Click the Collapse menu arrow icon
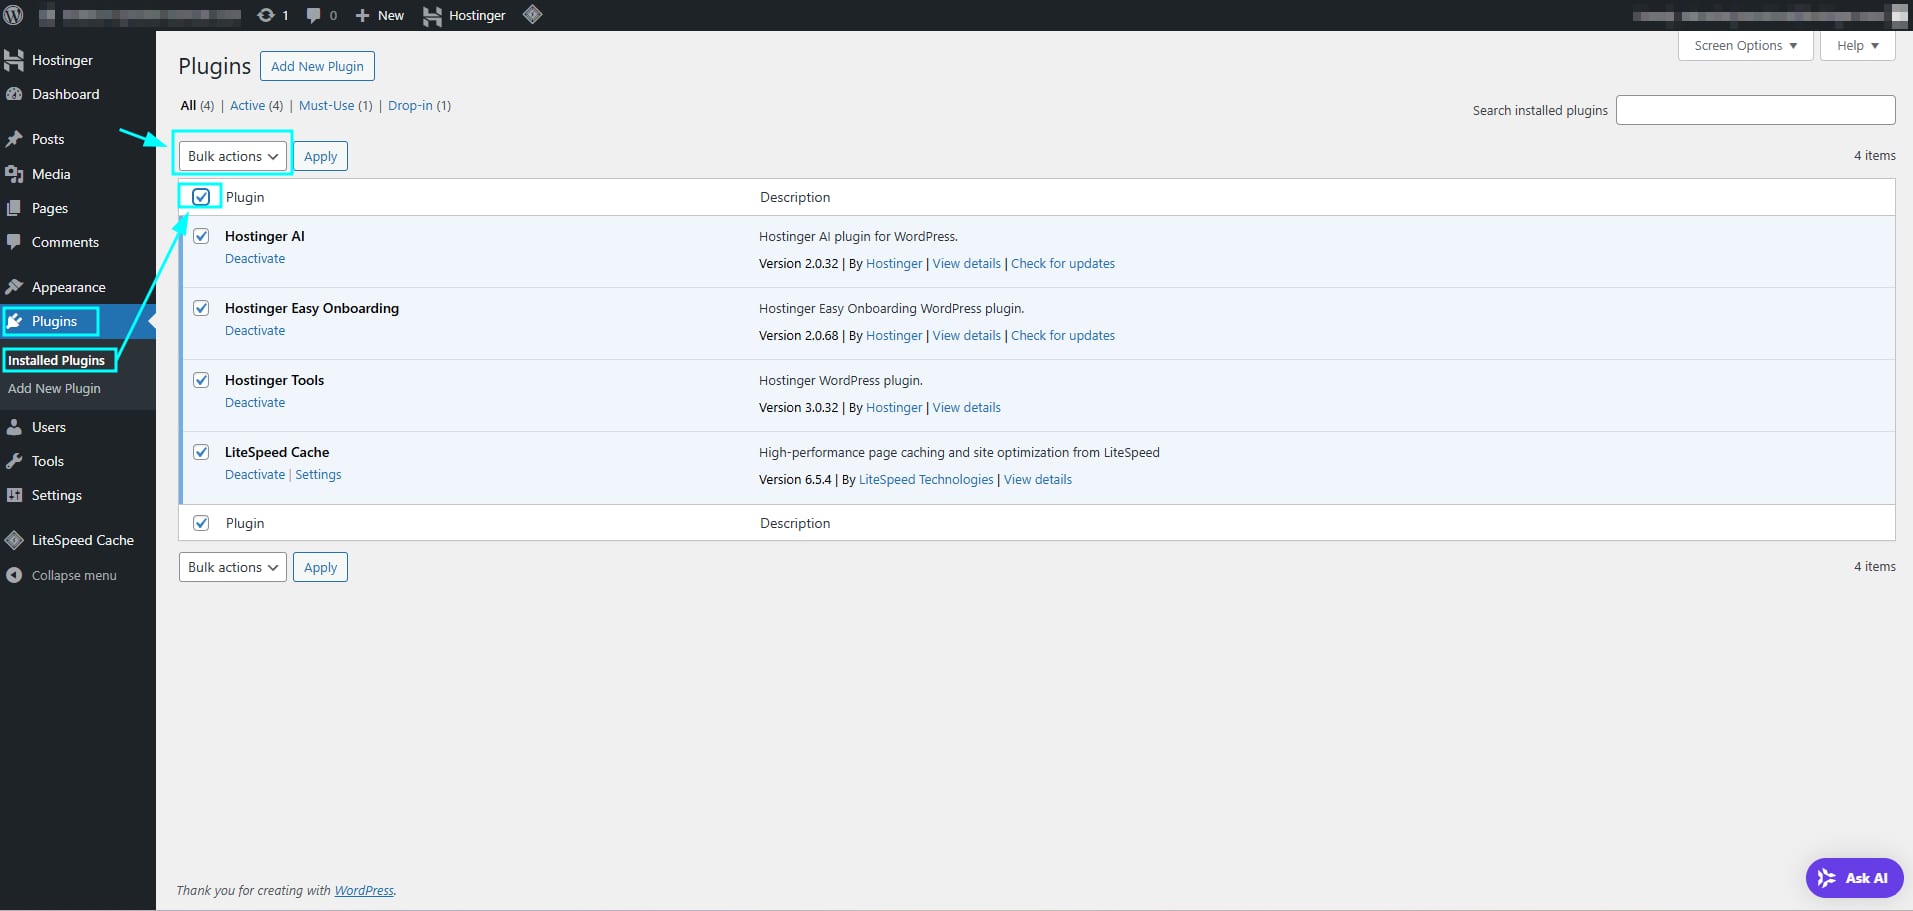This screenshot has width=1913, height=911. coord(14,575)
